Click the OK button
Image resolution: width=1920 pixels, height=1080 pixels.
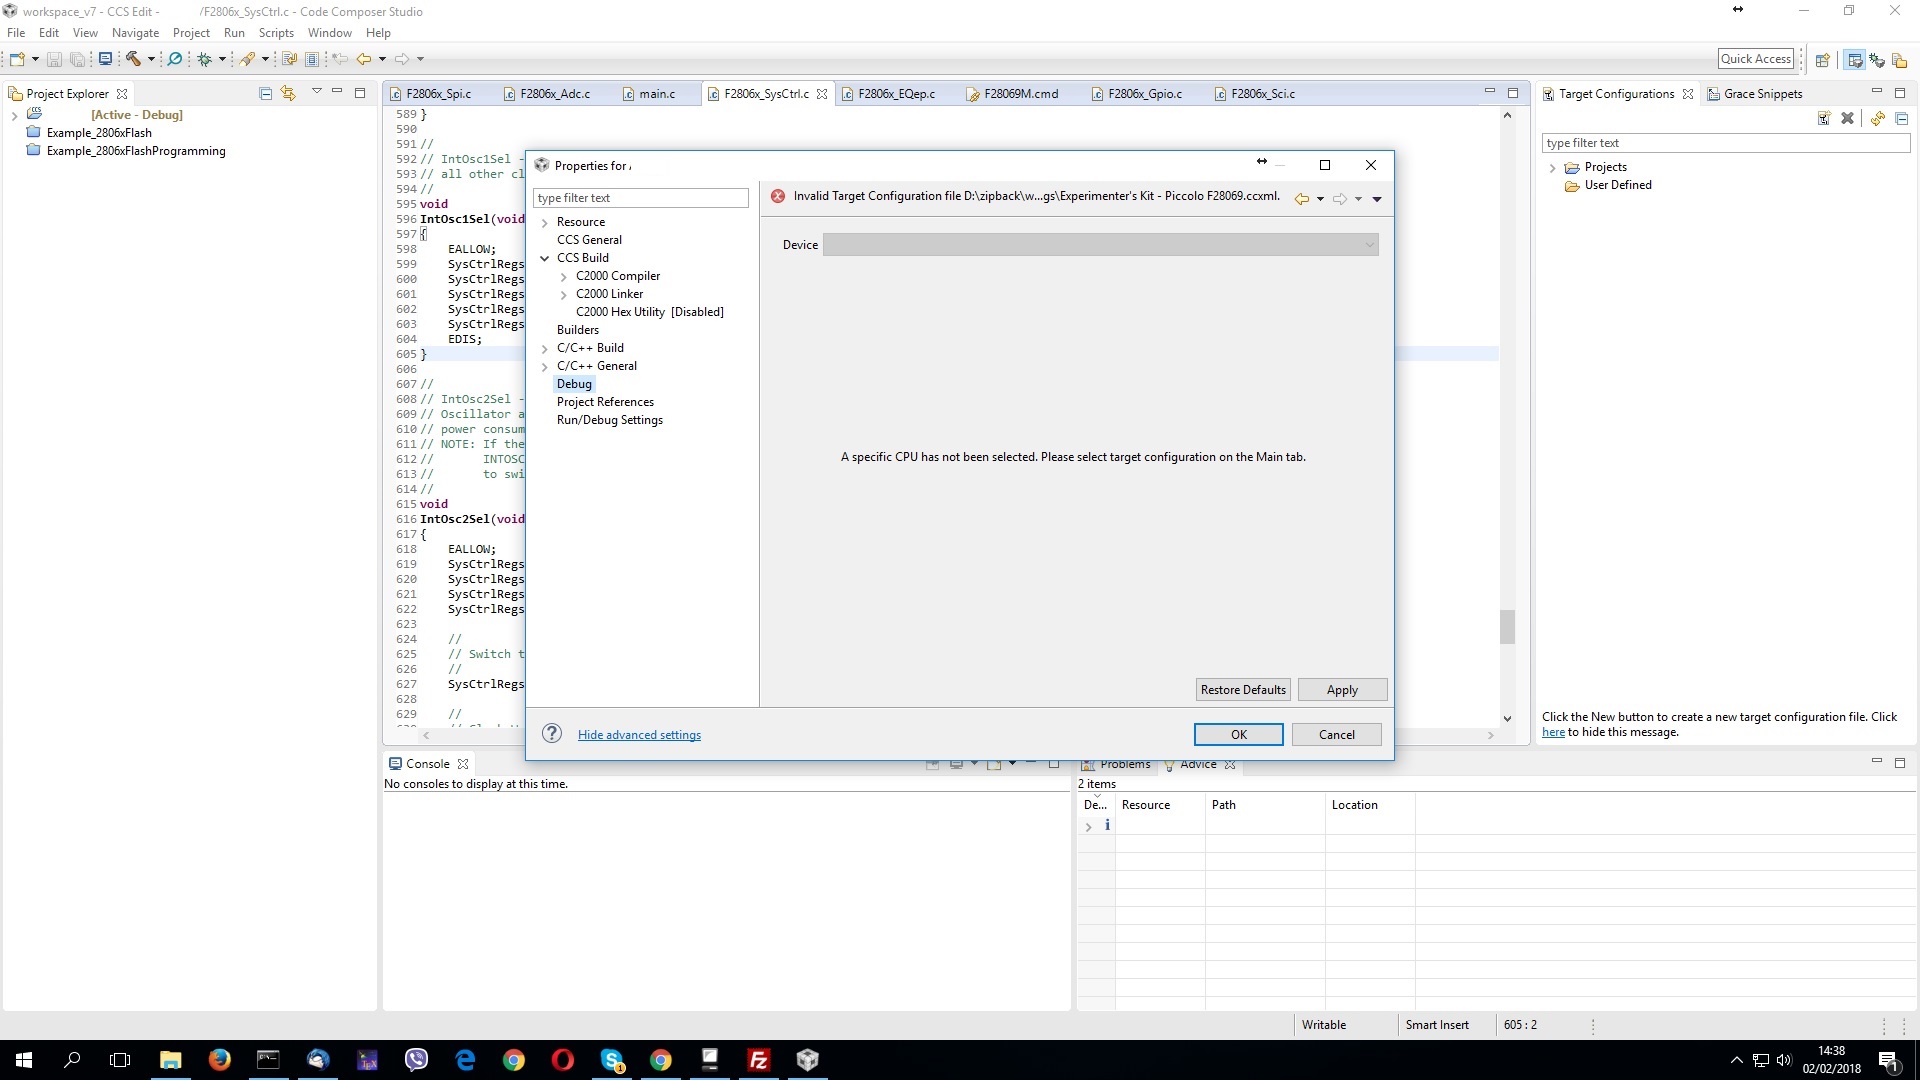tap(1238, 735)
